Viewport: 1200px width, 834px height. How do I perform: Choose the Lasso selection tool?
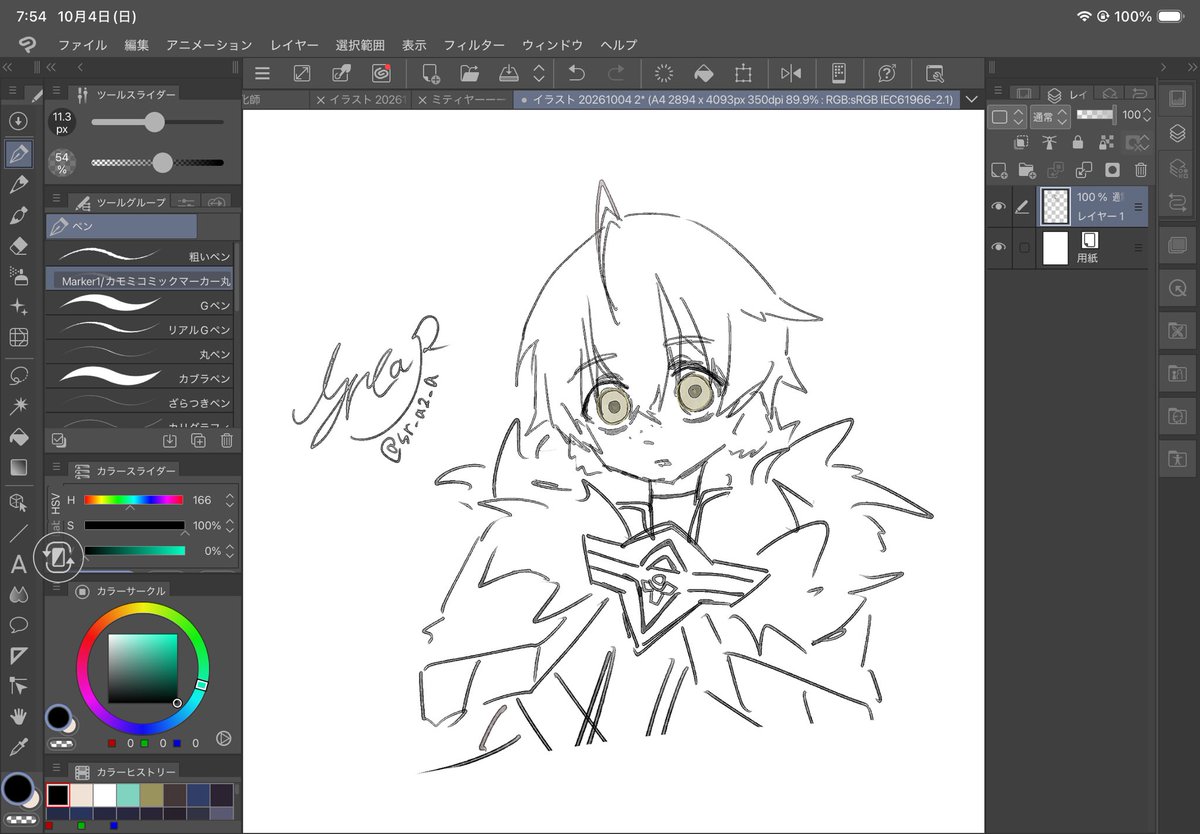pos(18,376)
